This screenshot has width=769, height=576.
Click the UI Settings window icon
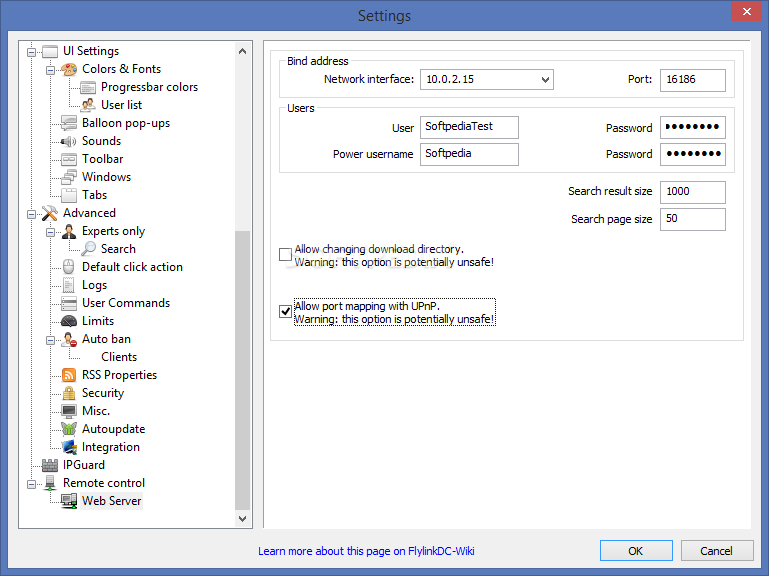[50, 52]
